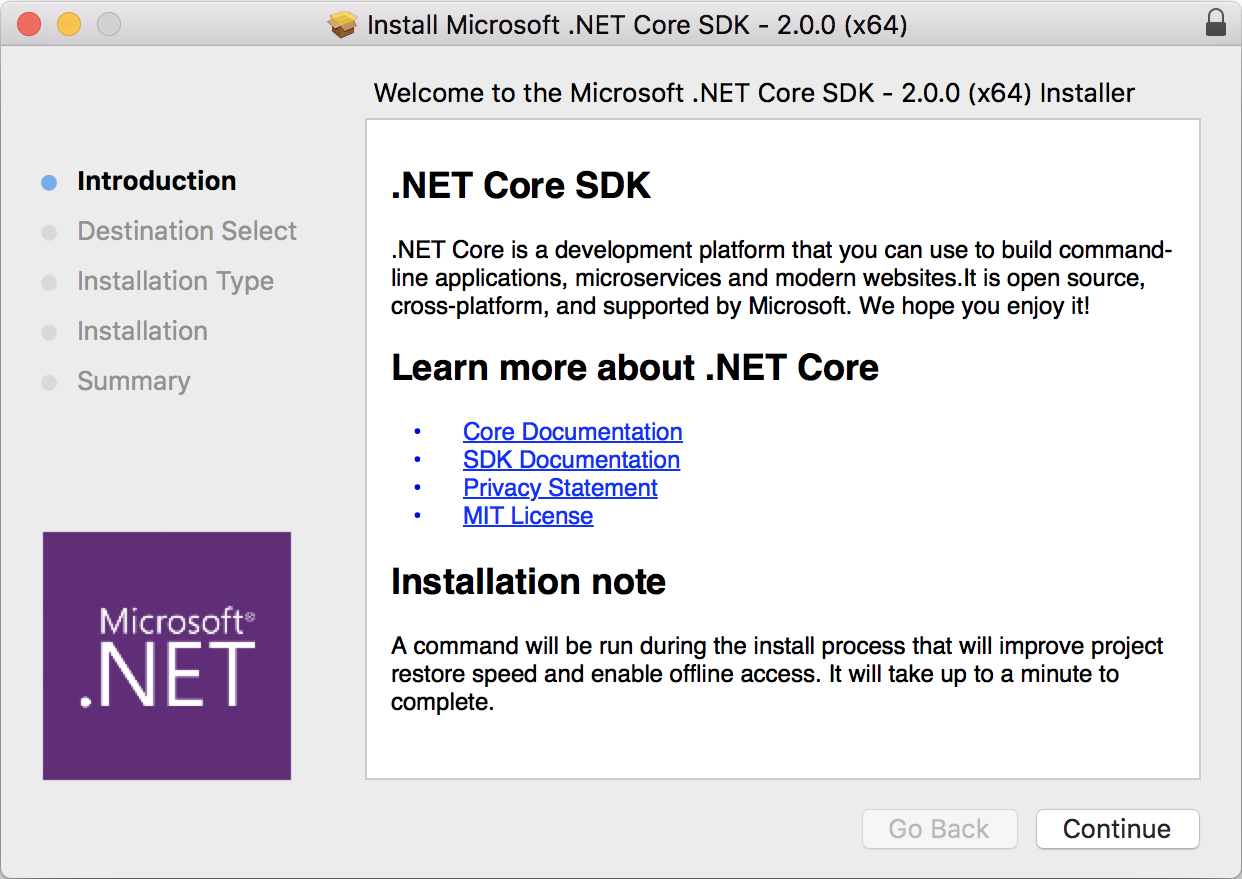Screen dimensions: 1242x879
Task: Select the Installation Type step
Action: pos(175,281)
